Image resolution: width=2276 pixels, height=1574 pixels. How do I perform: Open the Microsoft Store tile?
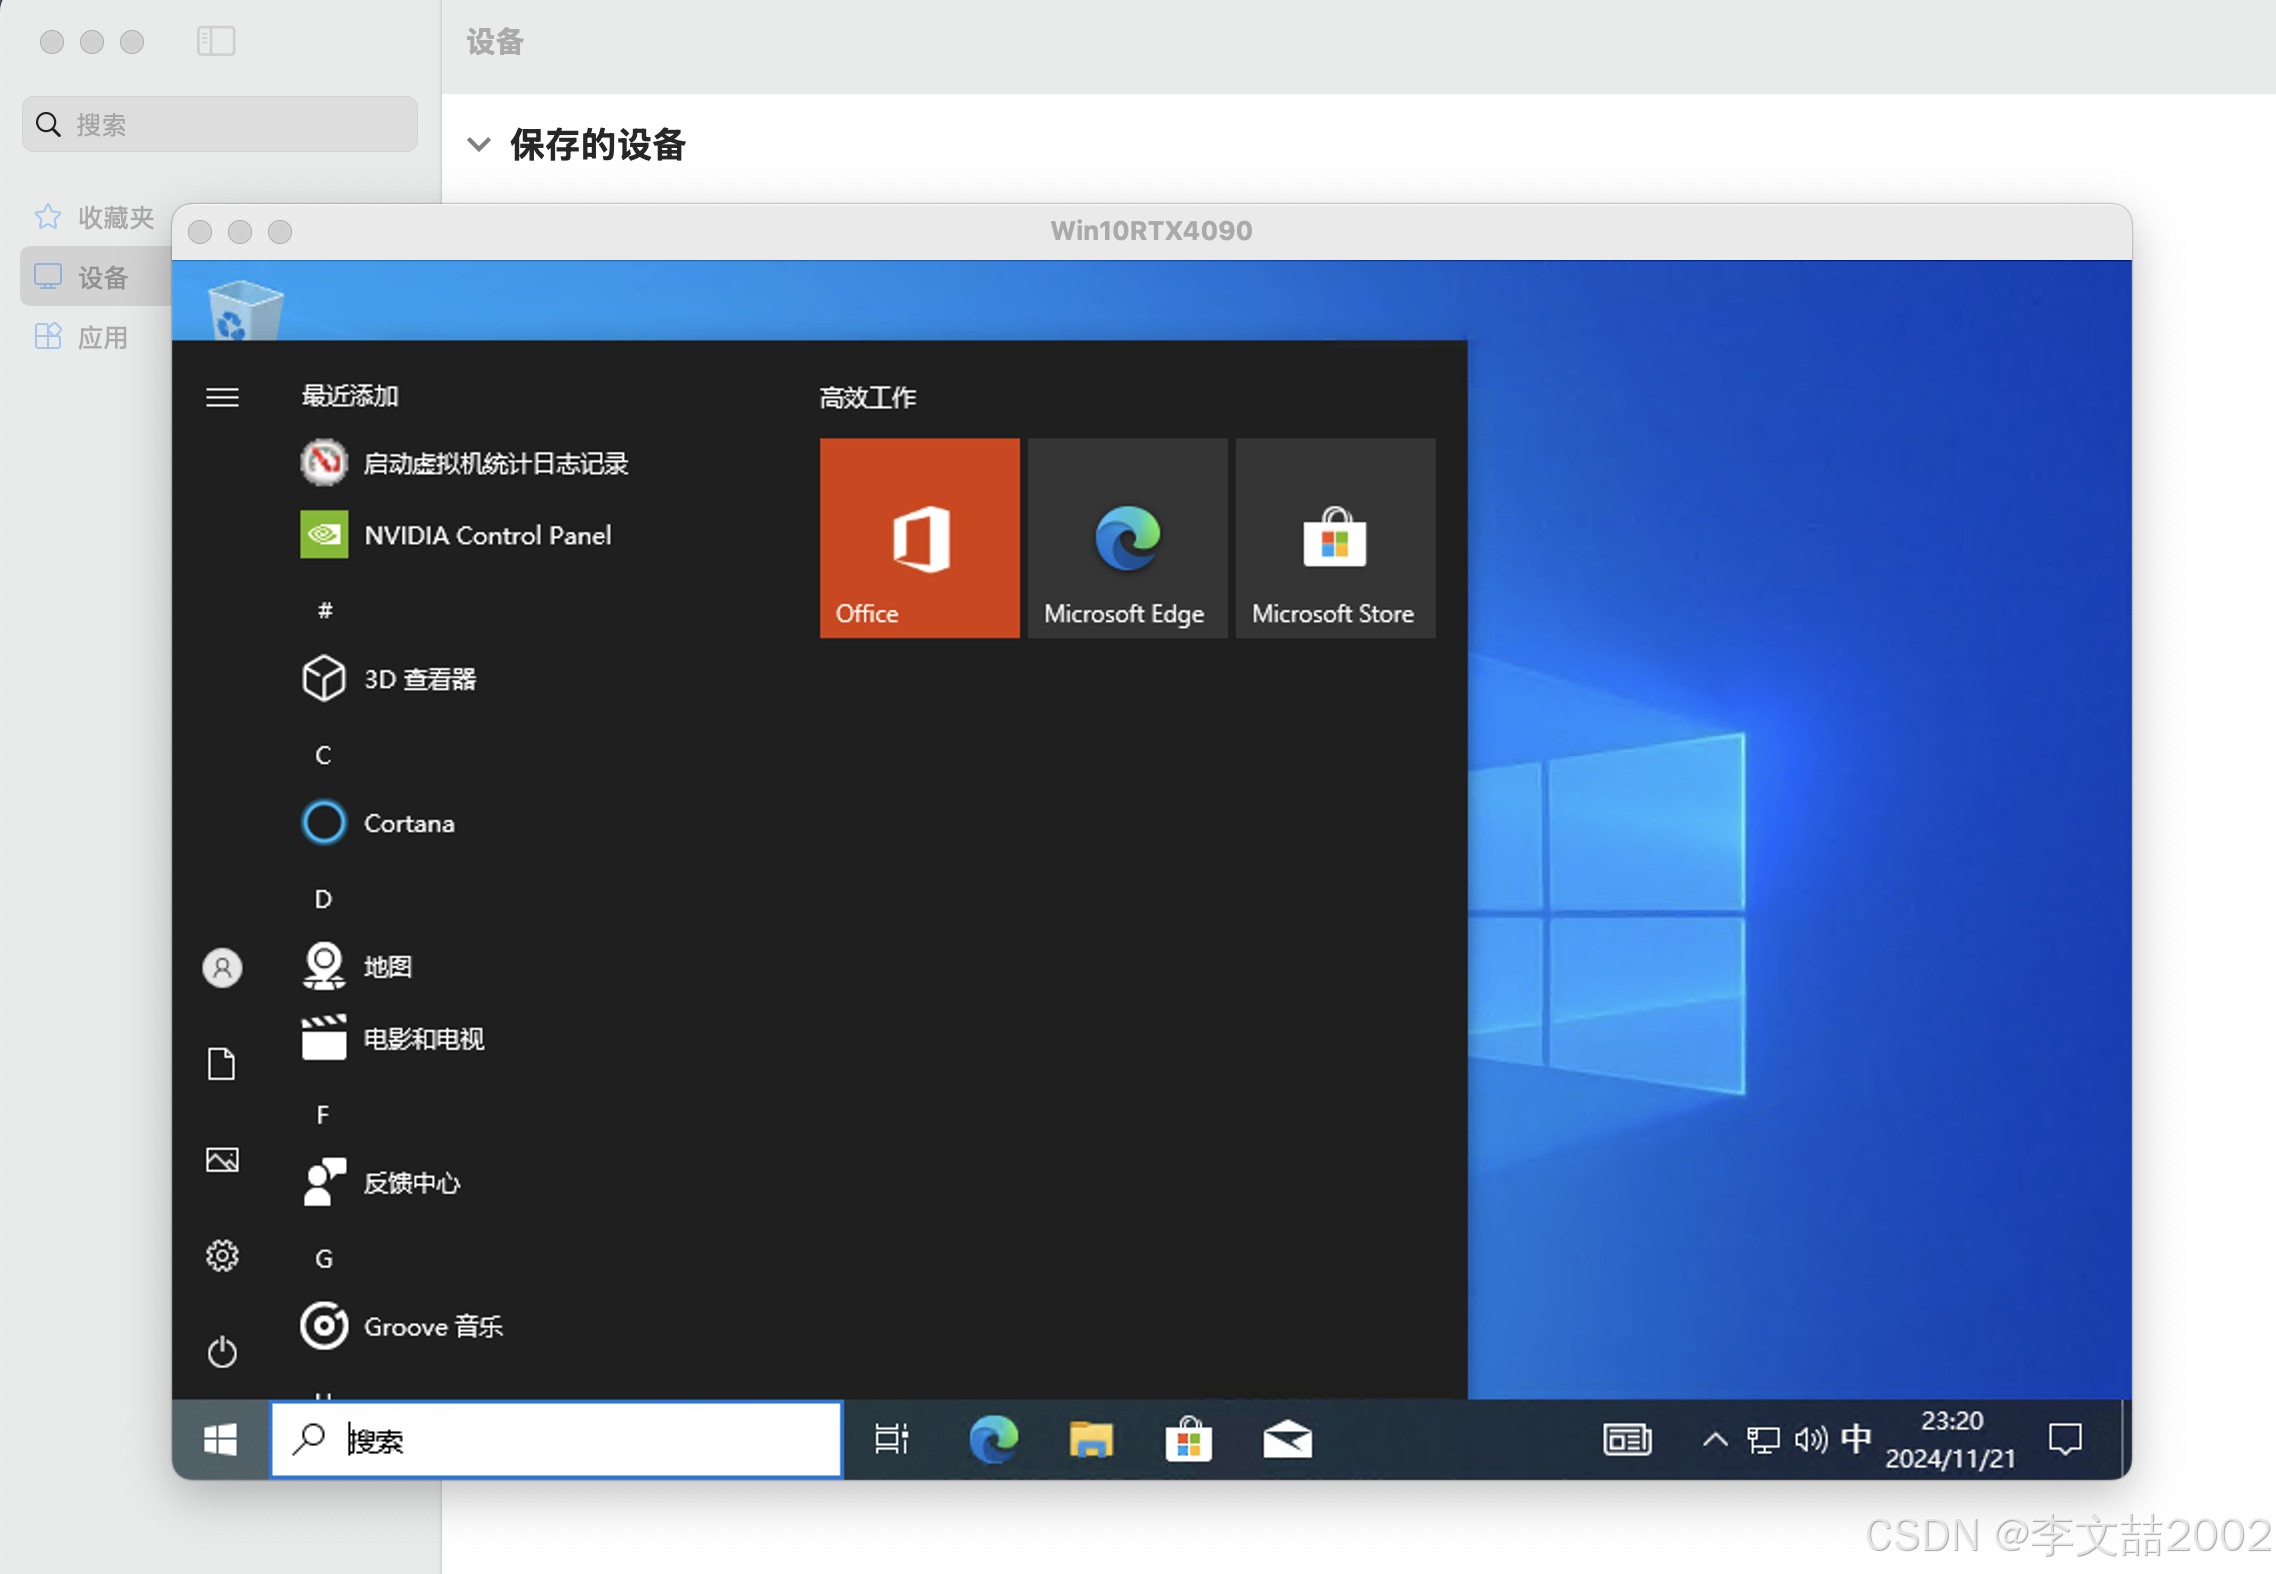tap(1335, 538)
